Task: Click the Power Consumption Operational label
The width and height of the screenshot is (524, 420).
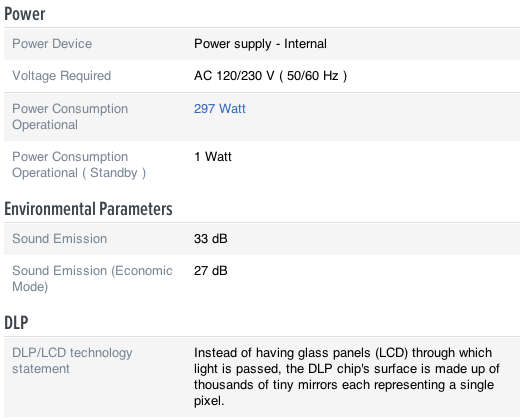Action: click(x=70, y=117)
